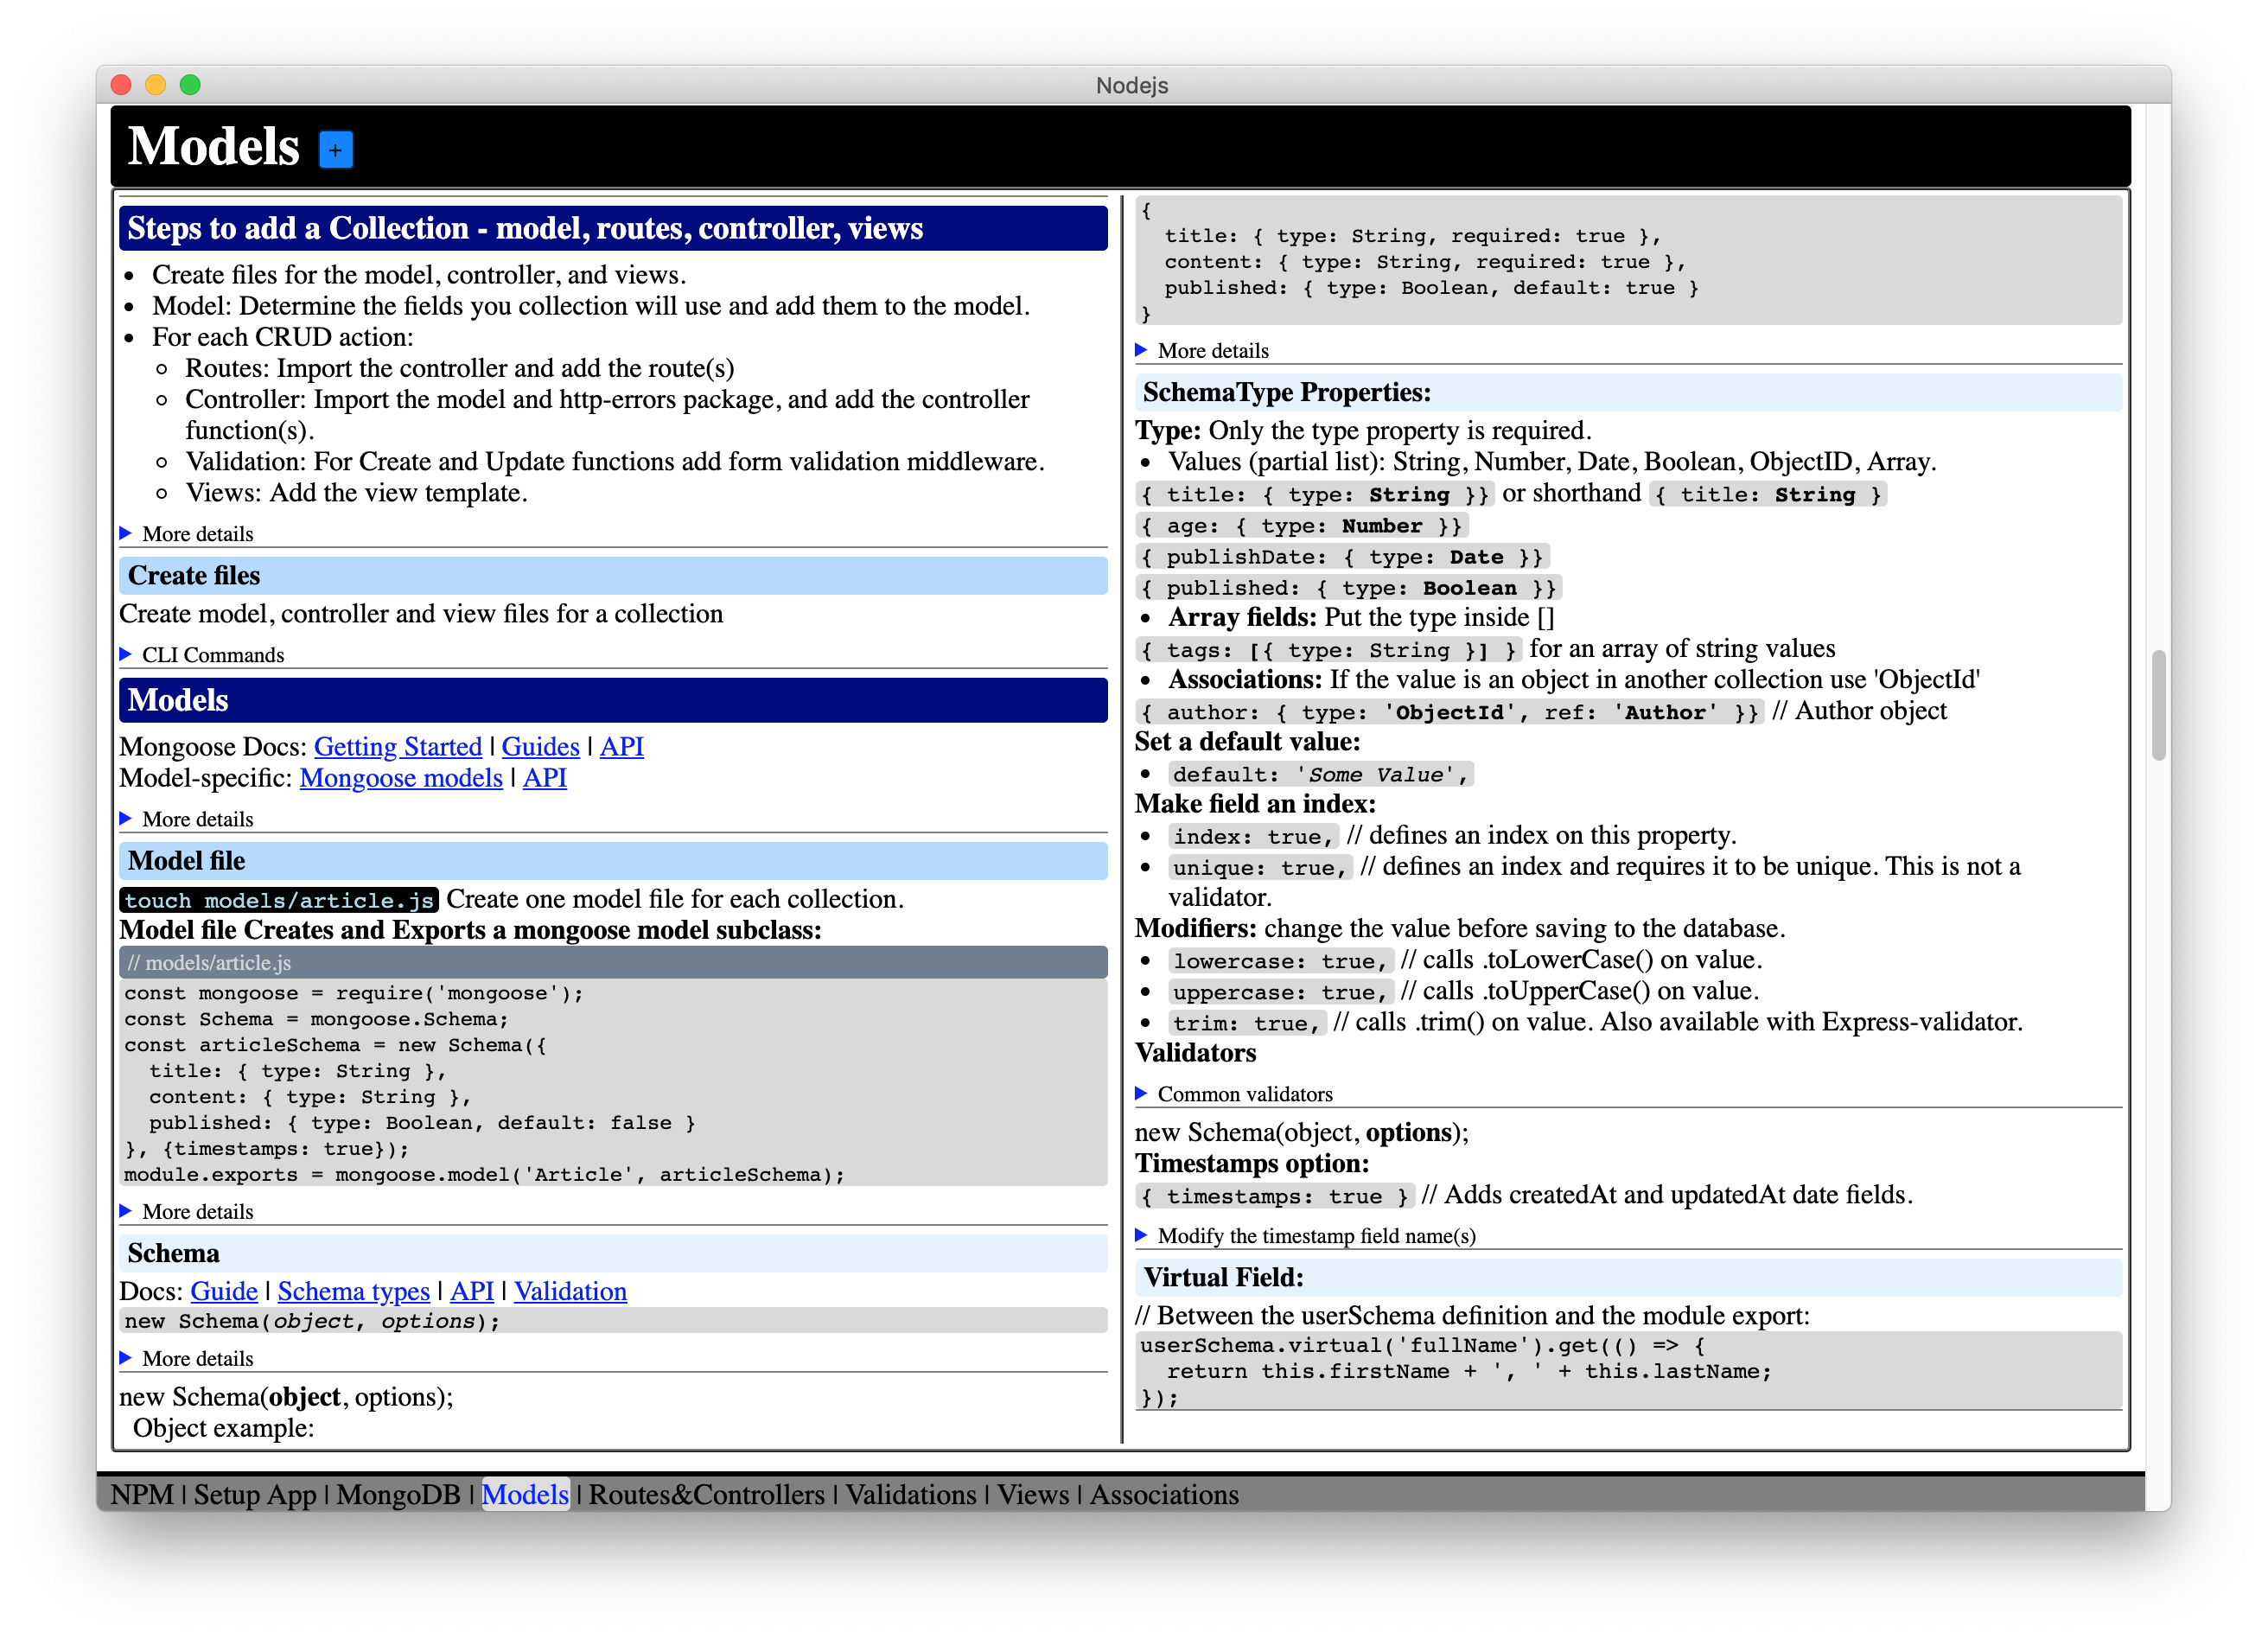Click the shorthand '{ title: String }' snippet
Image resolution: width=2268 pixels, height=1639 pixels.
pyautogui.click(x=1768, y=495)
